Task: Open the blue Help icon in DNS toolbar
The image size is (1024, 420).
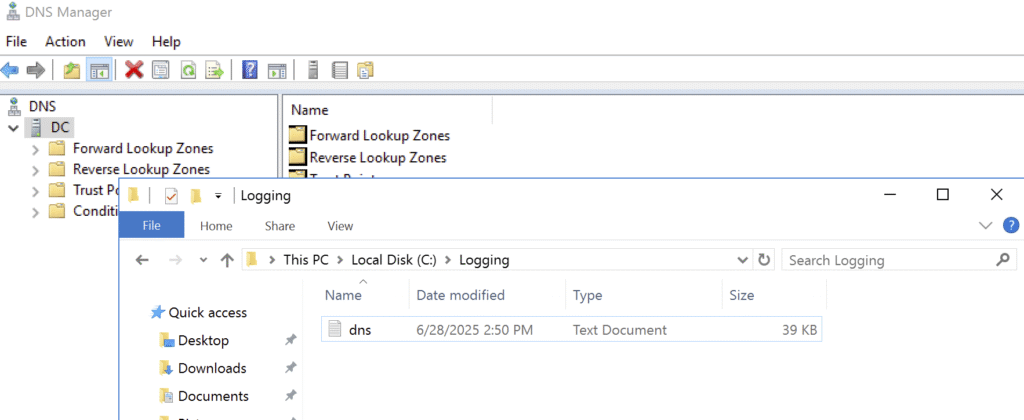Action: point(250,70)
